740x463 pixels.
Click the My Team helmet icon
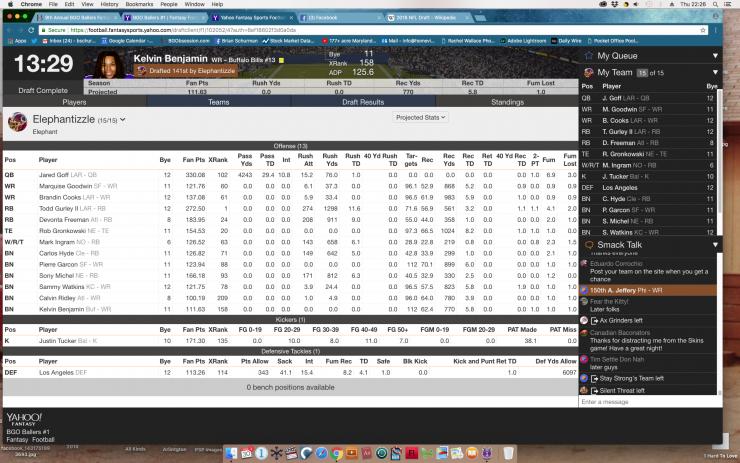pyautogui.click(x=589, y=73)
